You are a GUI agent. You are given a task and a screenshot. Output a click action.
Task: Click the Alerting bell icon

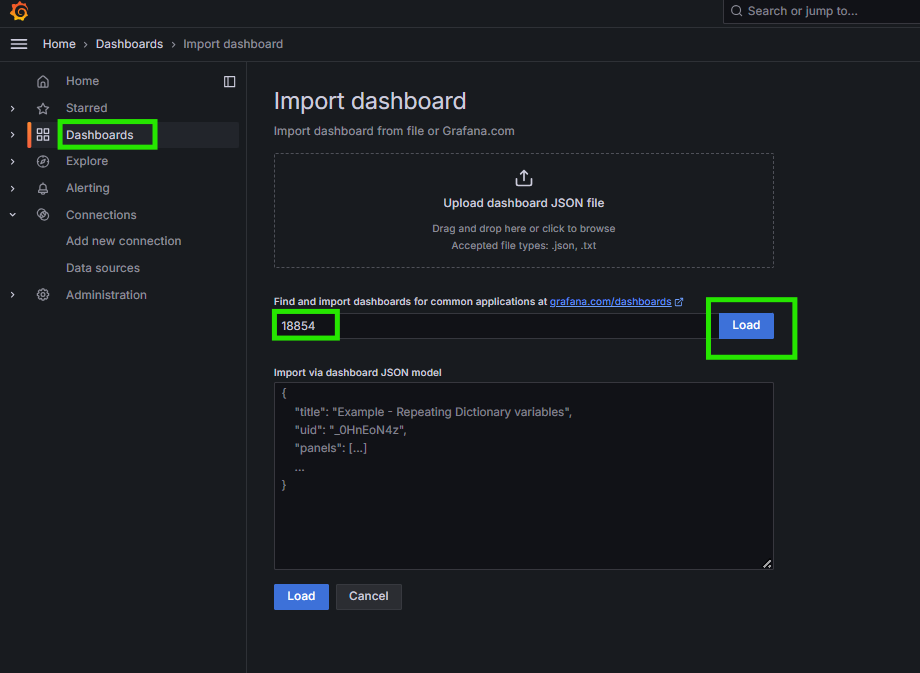tap(43, 188)
